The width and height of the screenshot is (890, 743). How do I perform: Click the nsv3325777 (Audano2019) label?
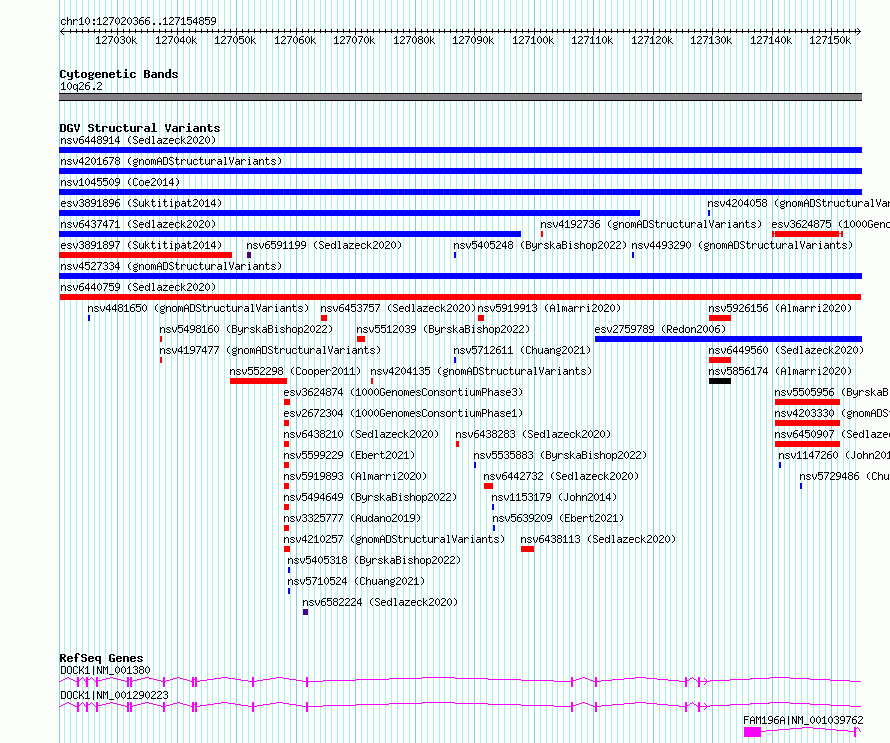[x=352, y=518]
